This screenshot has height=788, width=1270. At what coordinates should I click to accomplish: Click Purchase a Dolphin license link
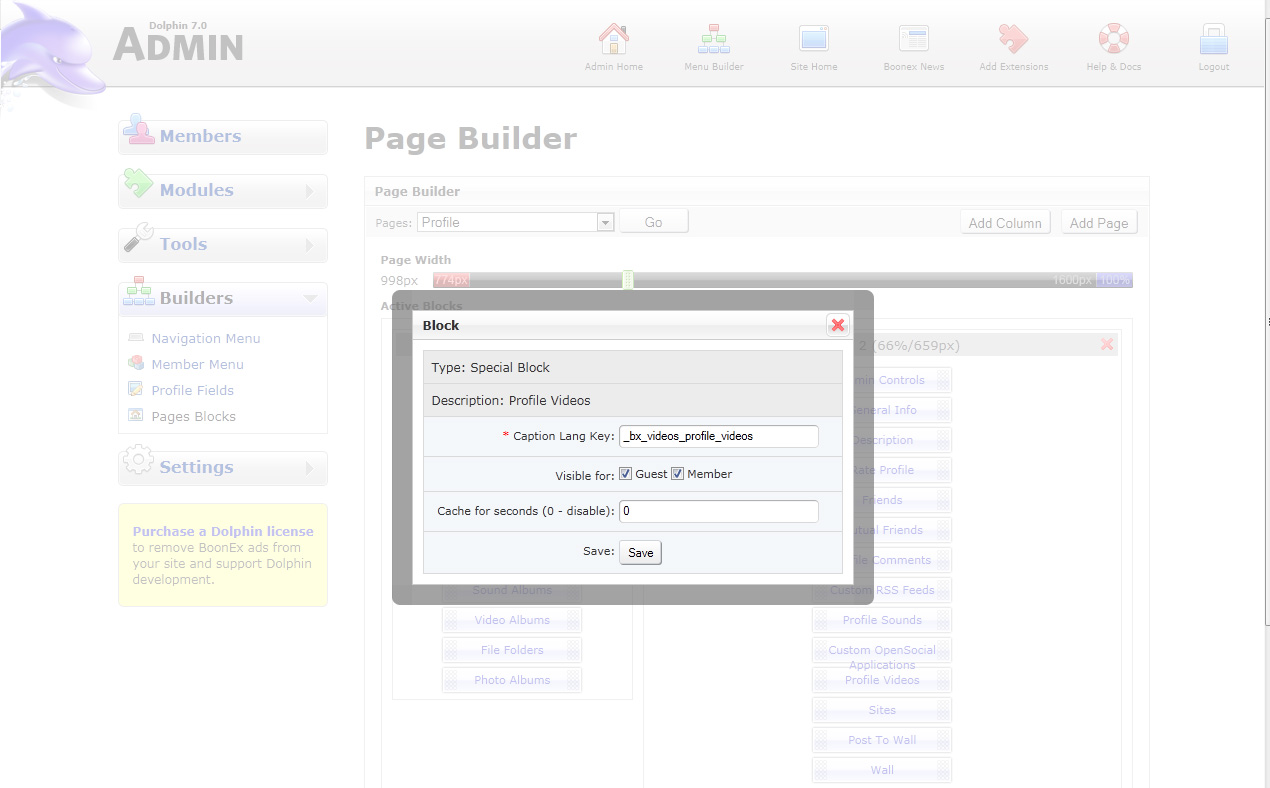(223, 532)
